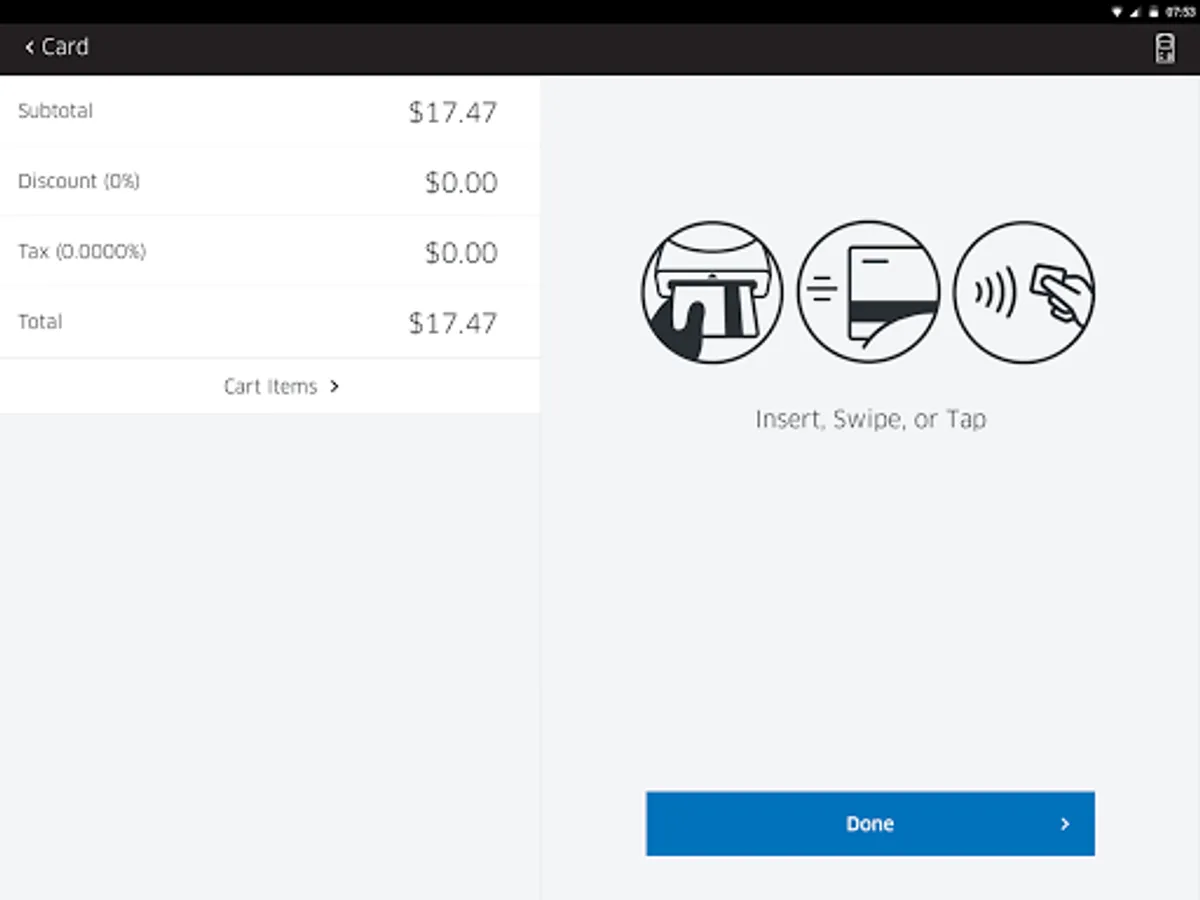Click the Wi-Fi status icon
Viewport: 1200px width, 900px height.
[1117, 12]
